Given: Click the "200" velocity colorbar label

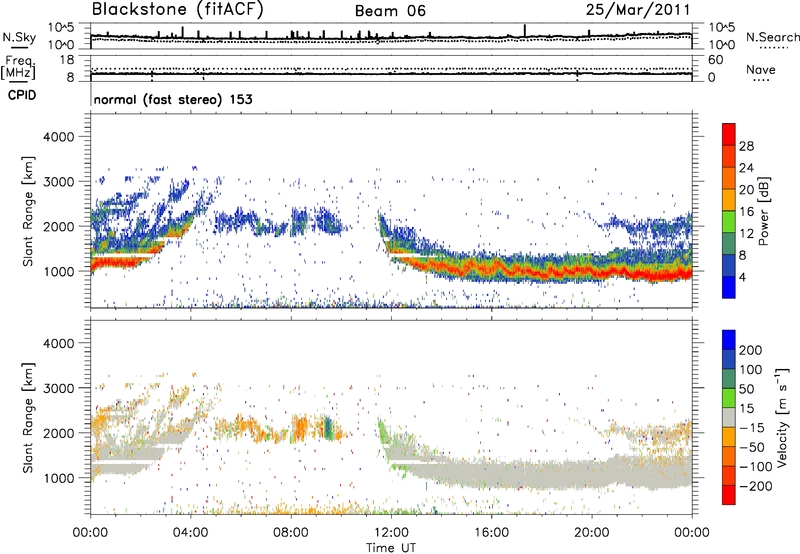Looking at the screenshot, I should [751, 350].
